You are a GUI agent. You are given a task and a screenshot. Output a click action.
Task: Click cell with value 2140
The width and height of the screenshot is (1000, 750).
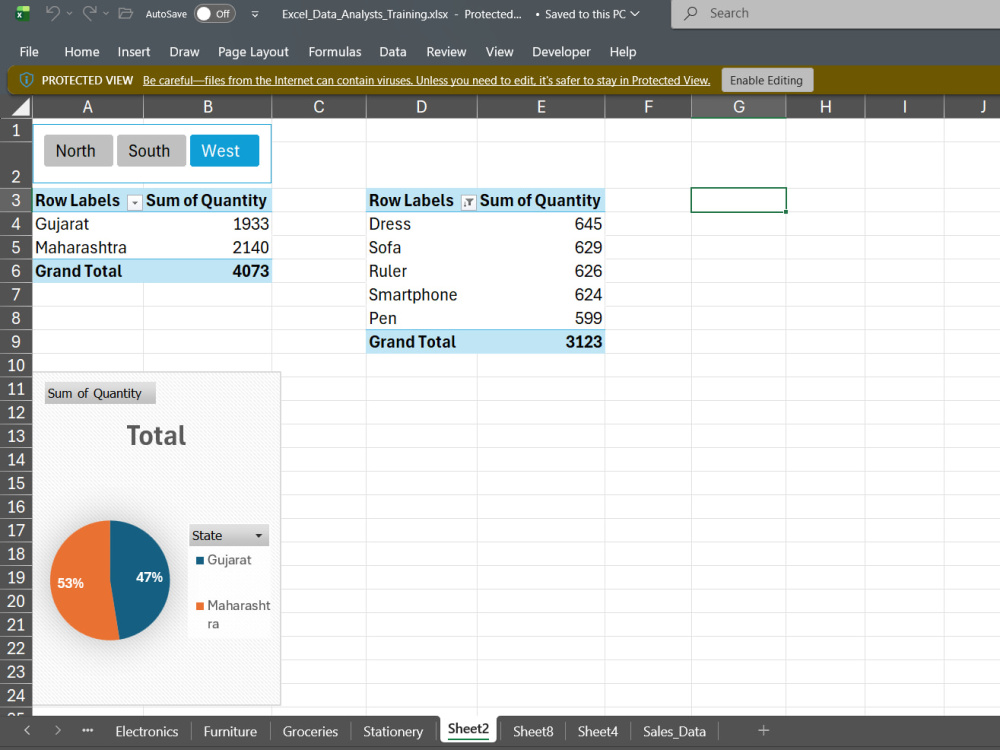click(x=208, y=247)
